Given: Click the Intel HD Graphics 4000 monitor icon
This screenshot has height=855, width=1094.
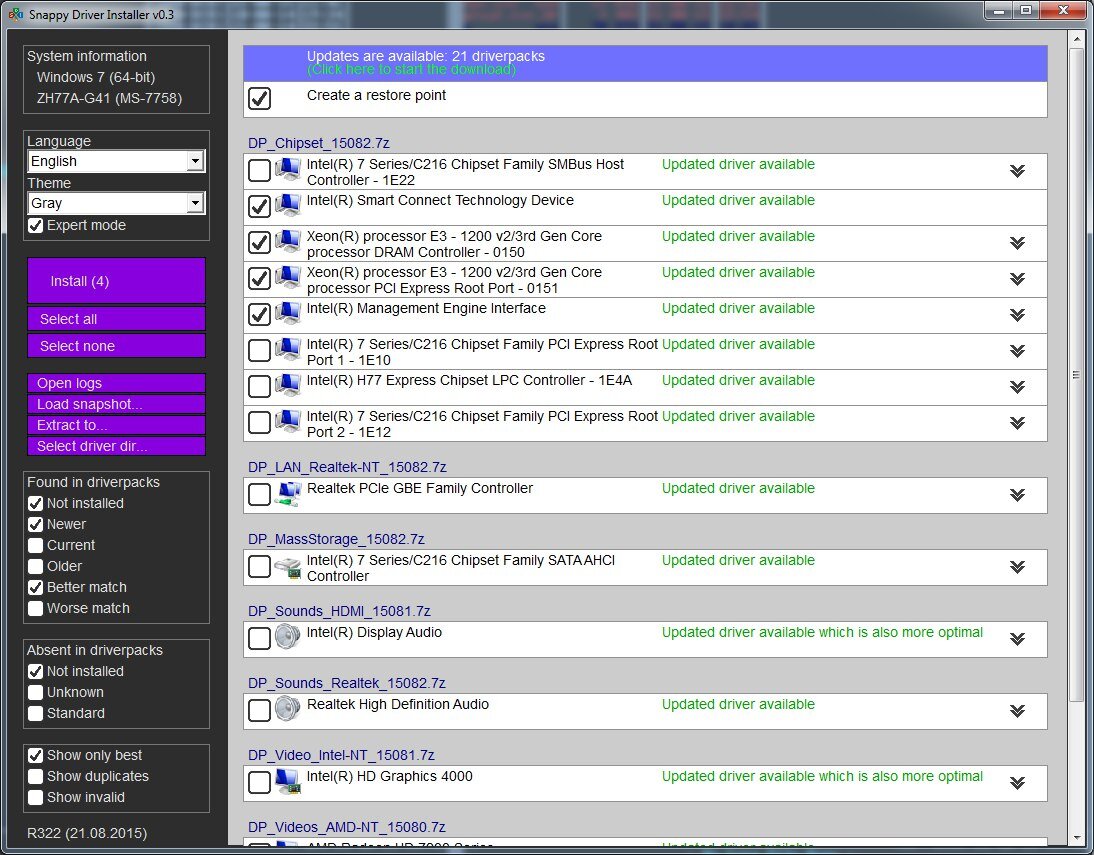Looking at the screenshot, I should coord(287,781).
